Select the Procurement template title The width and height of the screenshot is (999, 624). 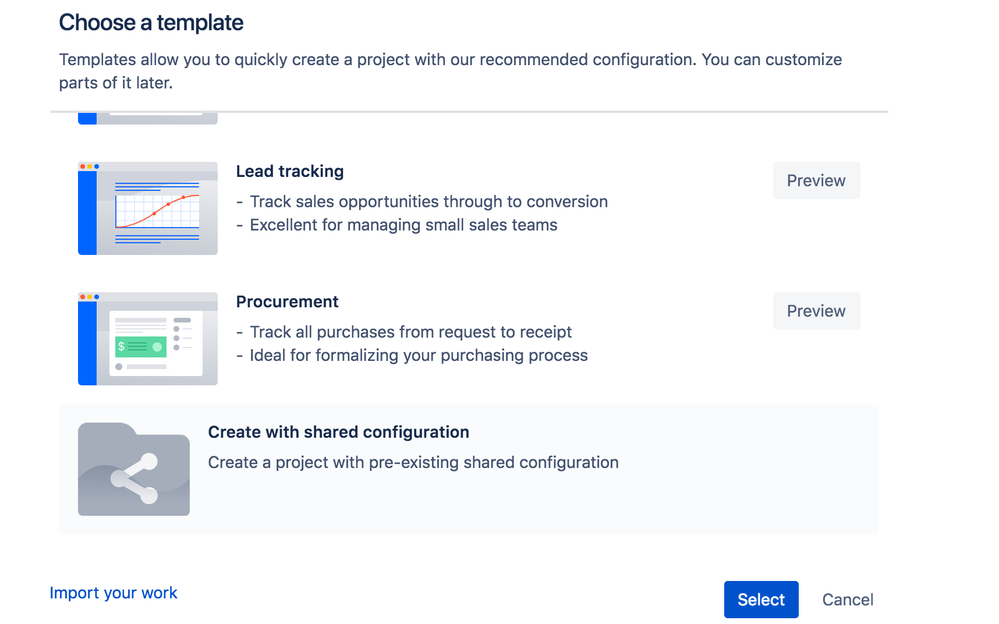pos(287,301)
